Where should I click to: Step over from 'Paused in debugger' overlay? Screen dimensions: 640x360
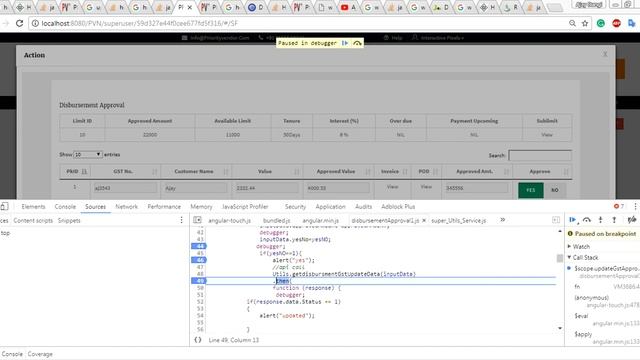click(357, 43)
